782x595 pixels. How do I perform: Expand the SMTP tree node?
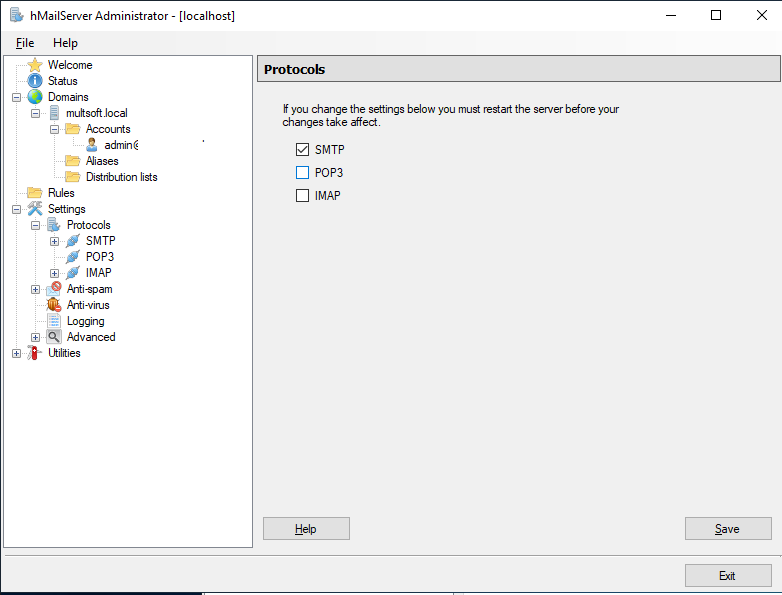pos(55,241)
